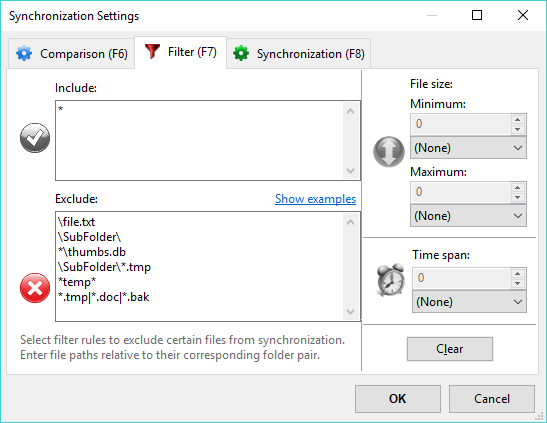Click the Show examples link
Image resolution: width=547 pixels, height=423 pixels.
pyautogui.click(x=315, y=198)
